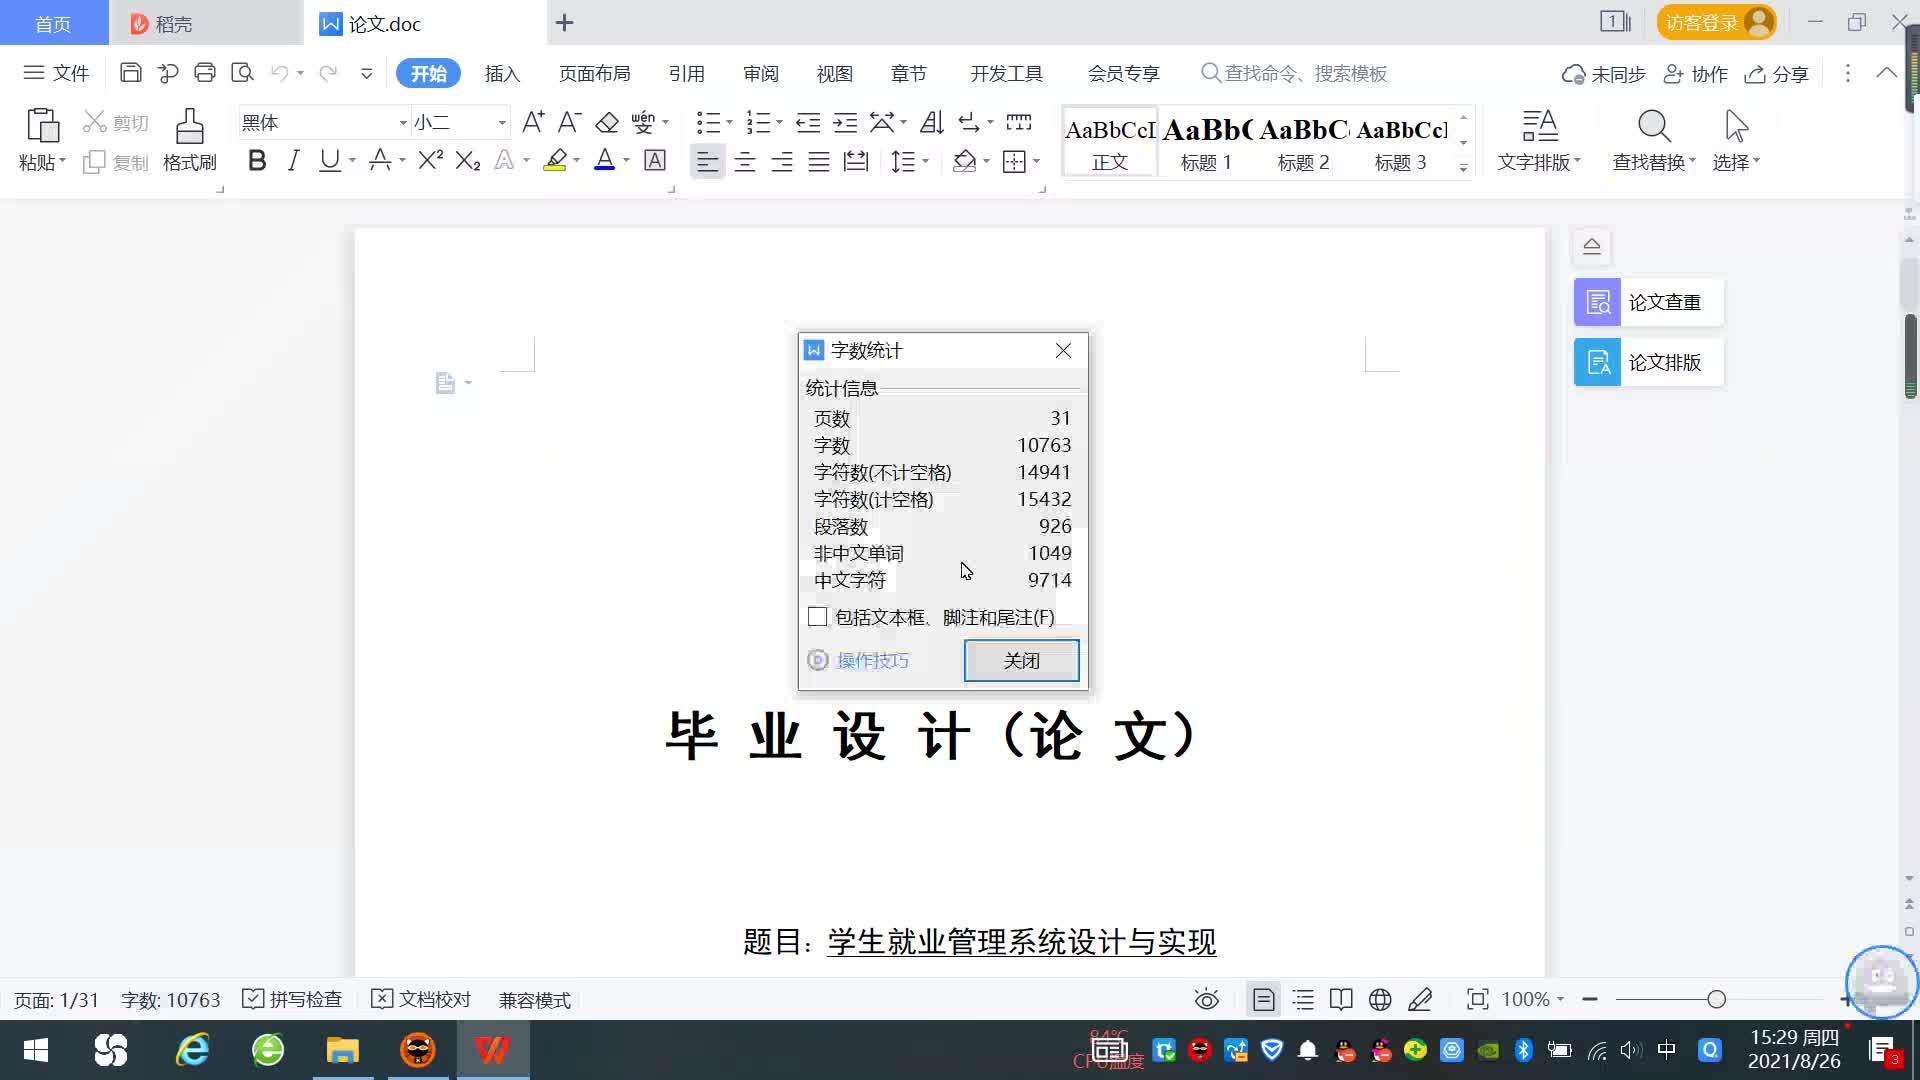Click the center alignment icon
Screen dimensions: 1920x1080
point(744,162)
